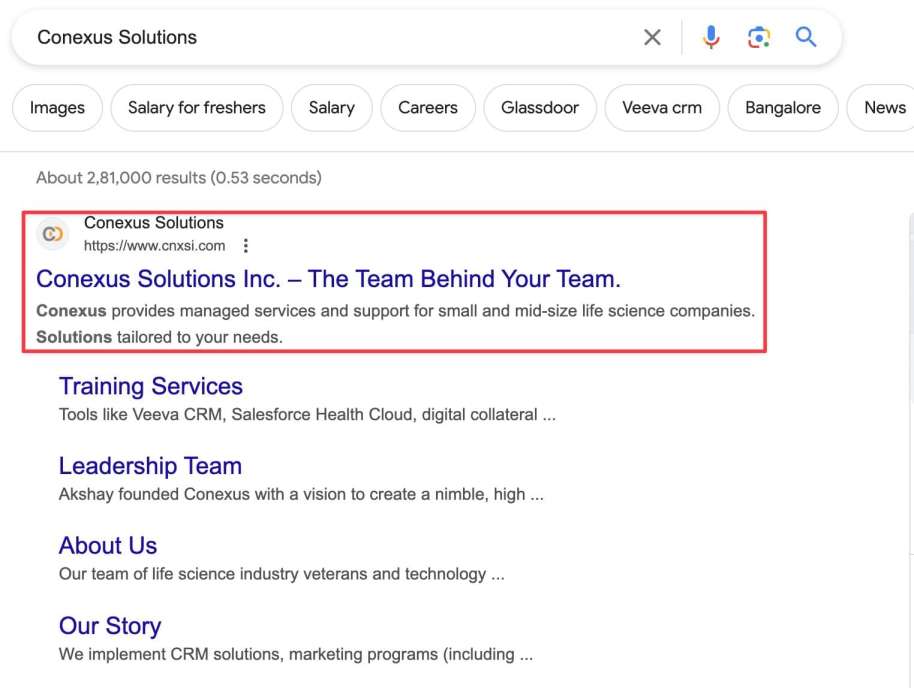
Task: Choose the Careers filter chip
Action: tap(428, 108)
